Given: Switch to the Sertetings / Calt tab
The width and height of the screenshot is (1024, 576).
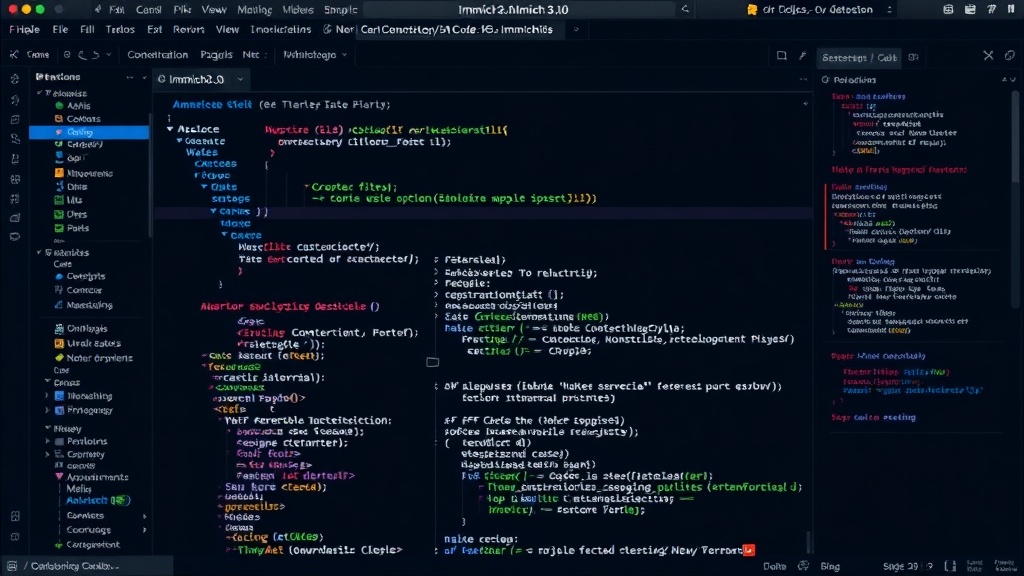Looking at the screenshot, I should tap(859, 57).
